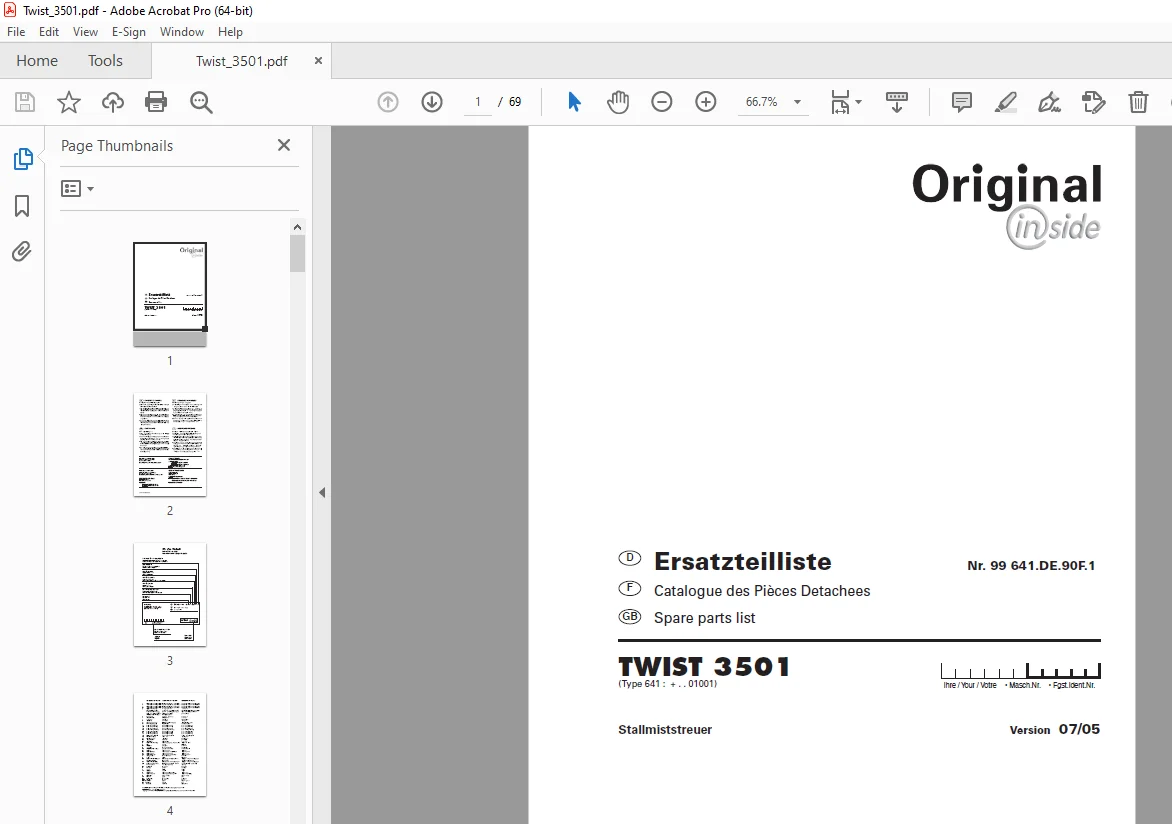Select page 2 thumbnail
Viewport: 1172px width, 824px height.
170,445
